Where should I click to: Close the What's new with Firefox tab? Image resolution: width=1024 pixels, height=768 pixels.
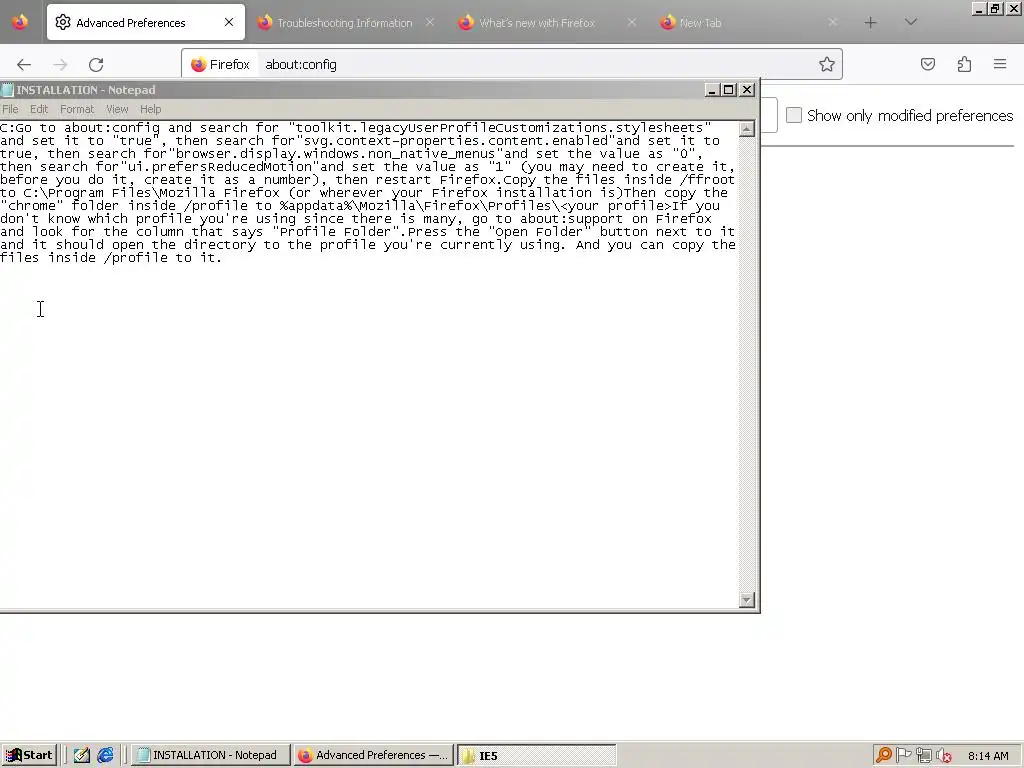(x=632, y=22)
